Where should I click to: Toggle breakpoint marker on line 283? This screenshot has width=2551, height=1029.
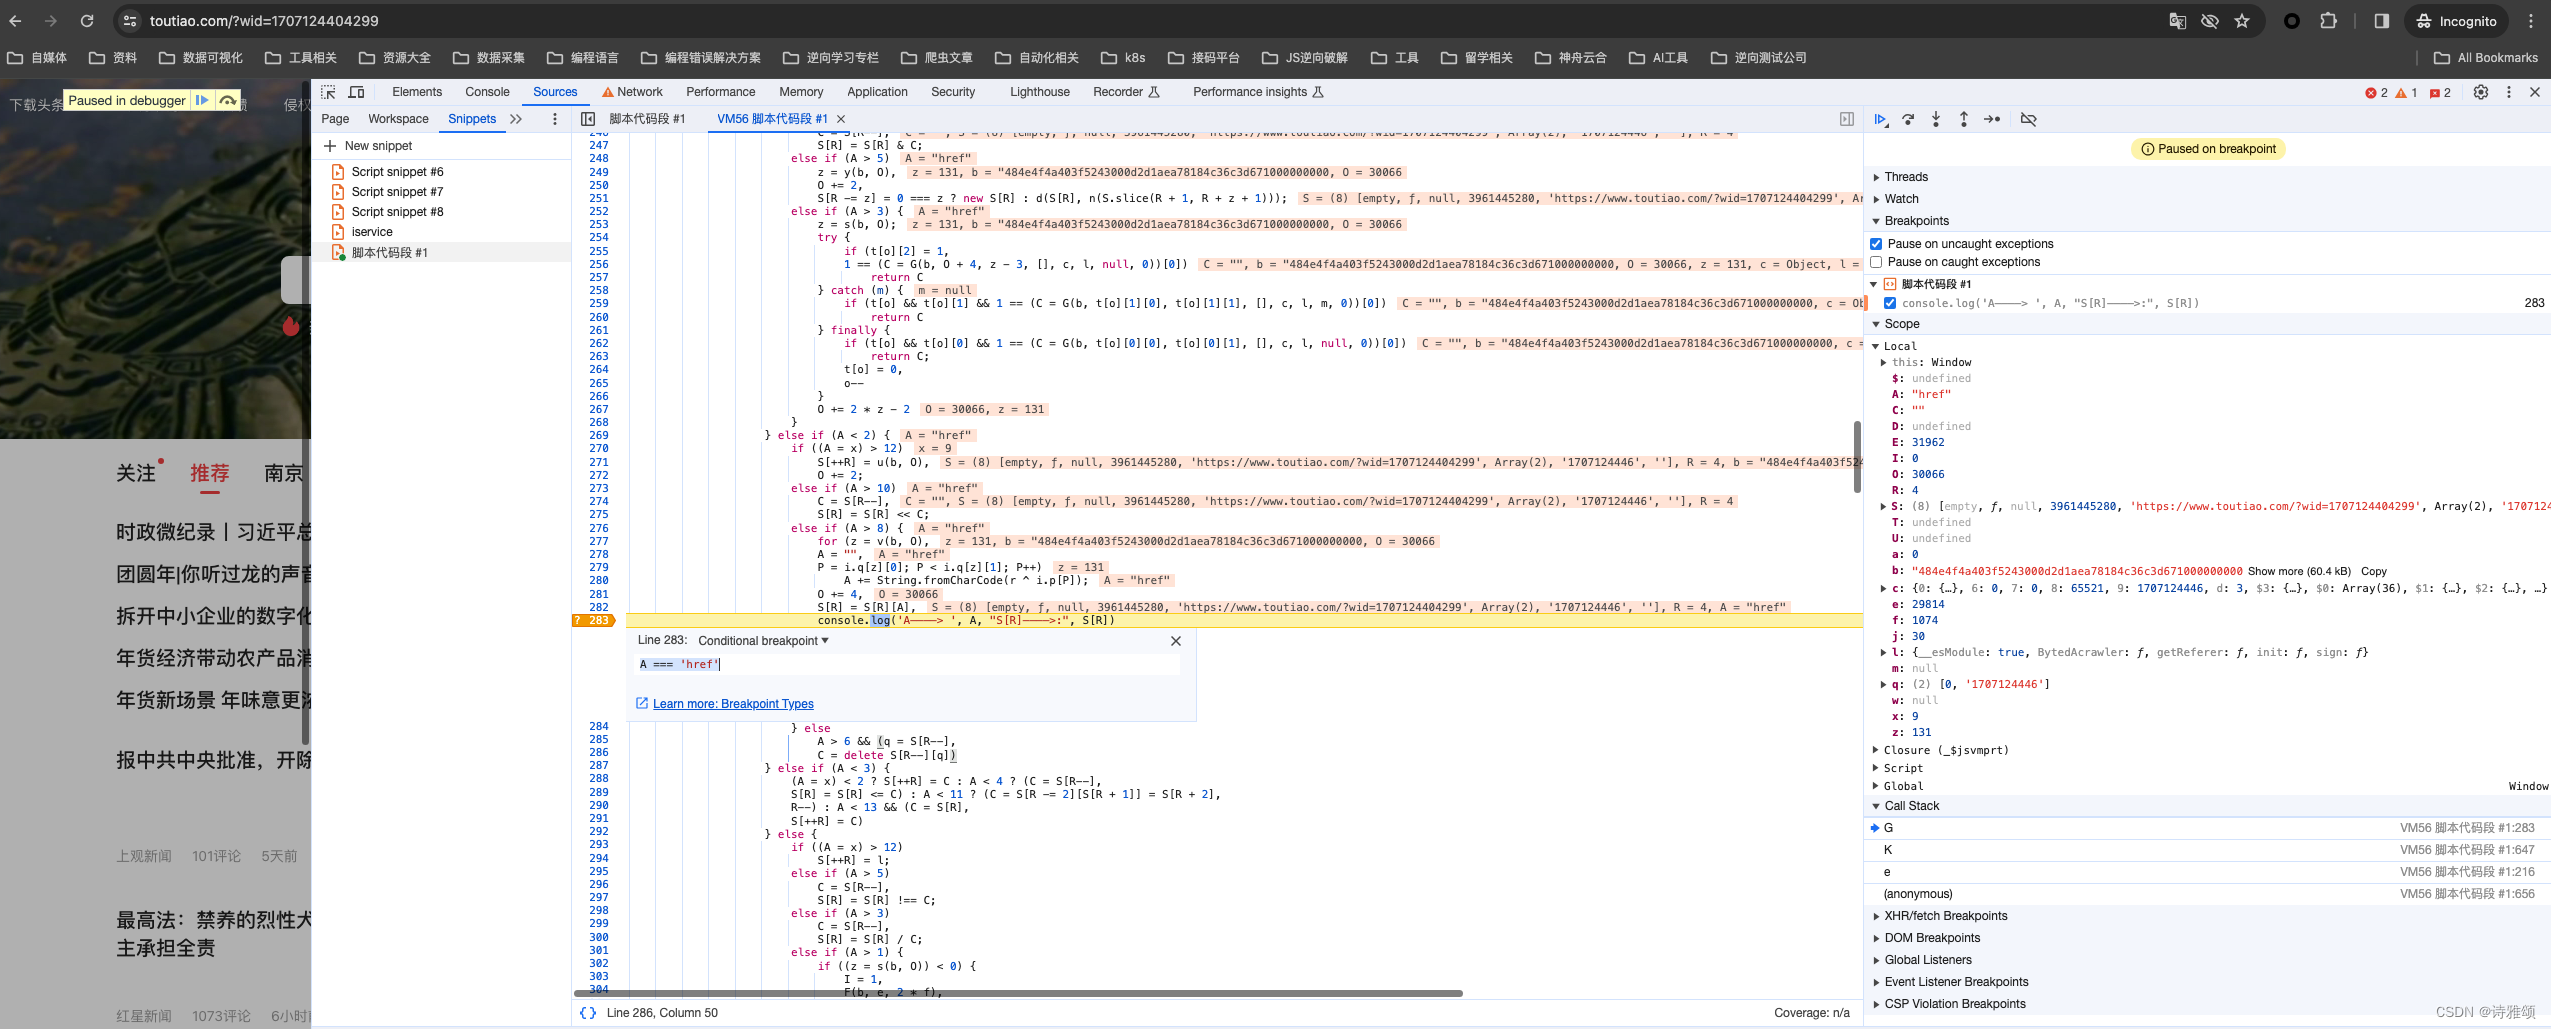pyautogui.click(x=593, y=621)
